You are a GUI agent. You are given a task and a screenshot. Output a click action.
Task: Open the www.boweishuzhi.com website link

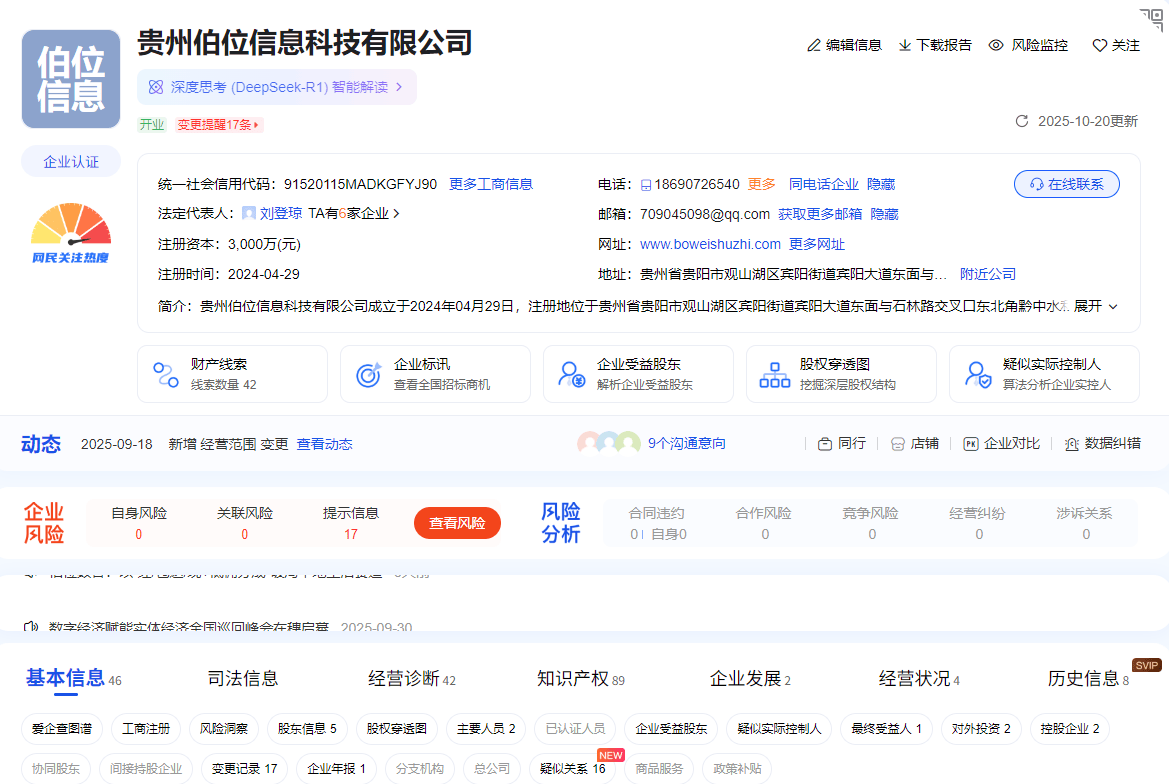[x=710, y=244]
